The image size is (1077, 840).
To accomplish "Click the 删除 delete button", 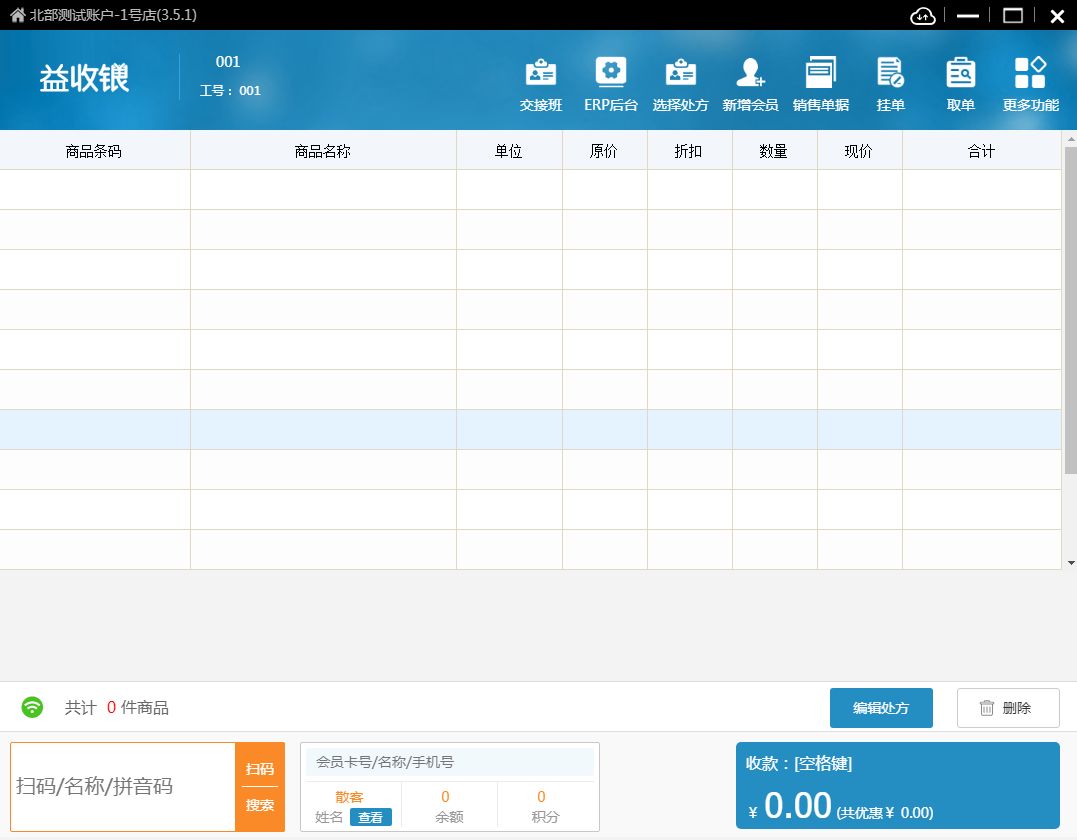I will tap(1008, 708).
